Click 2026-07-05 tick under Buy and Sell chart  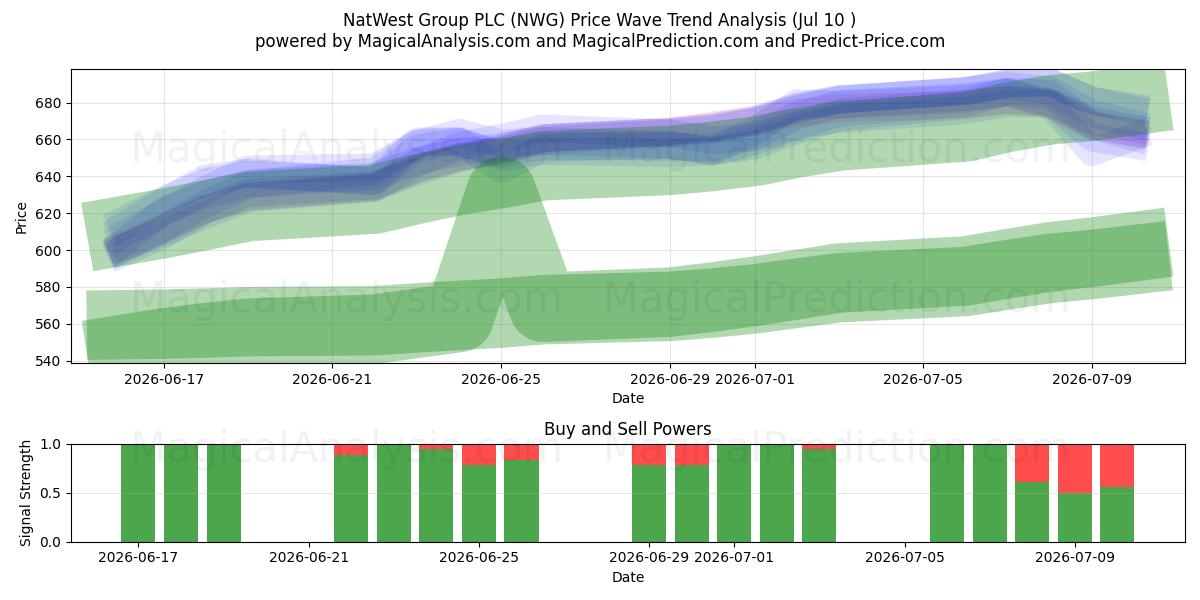905,558
